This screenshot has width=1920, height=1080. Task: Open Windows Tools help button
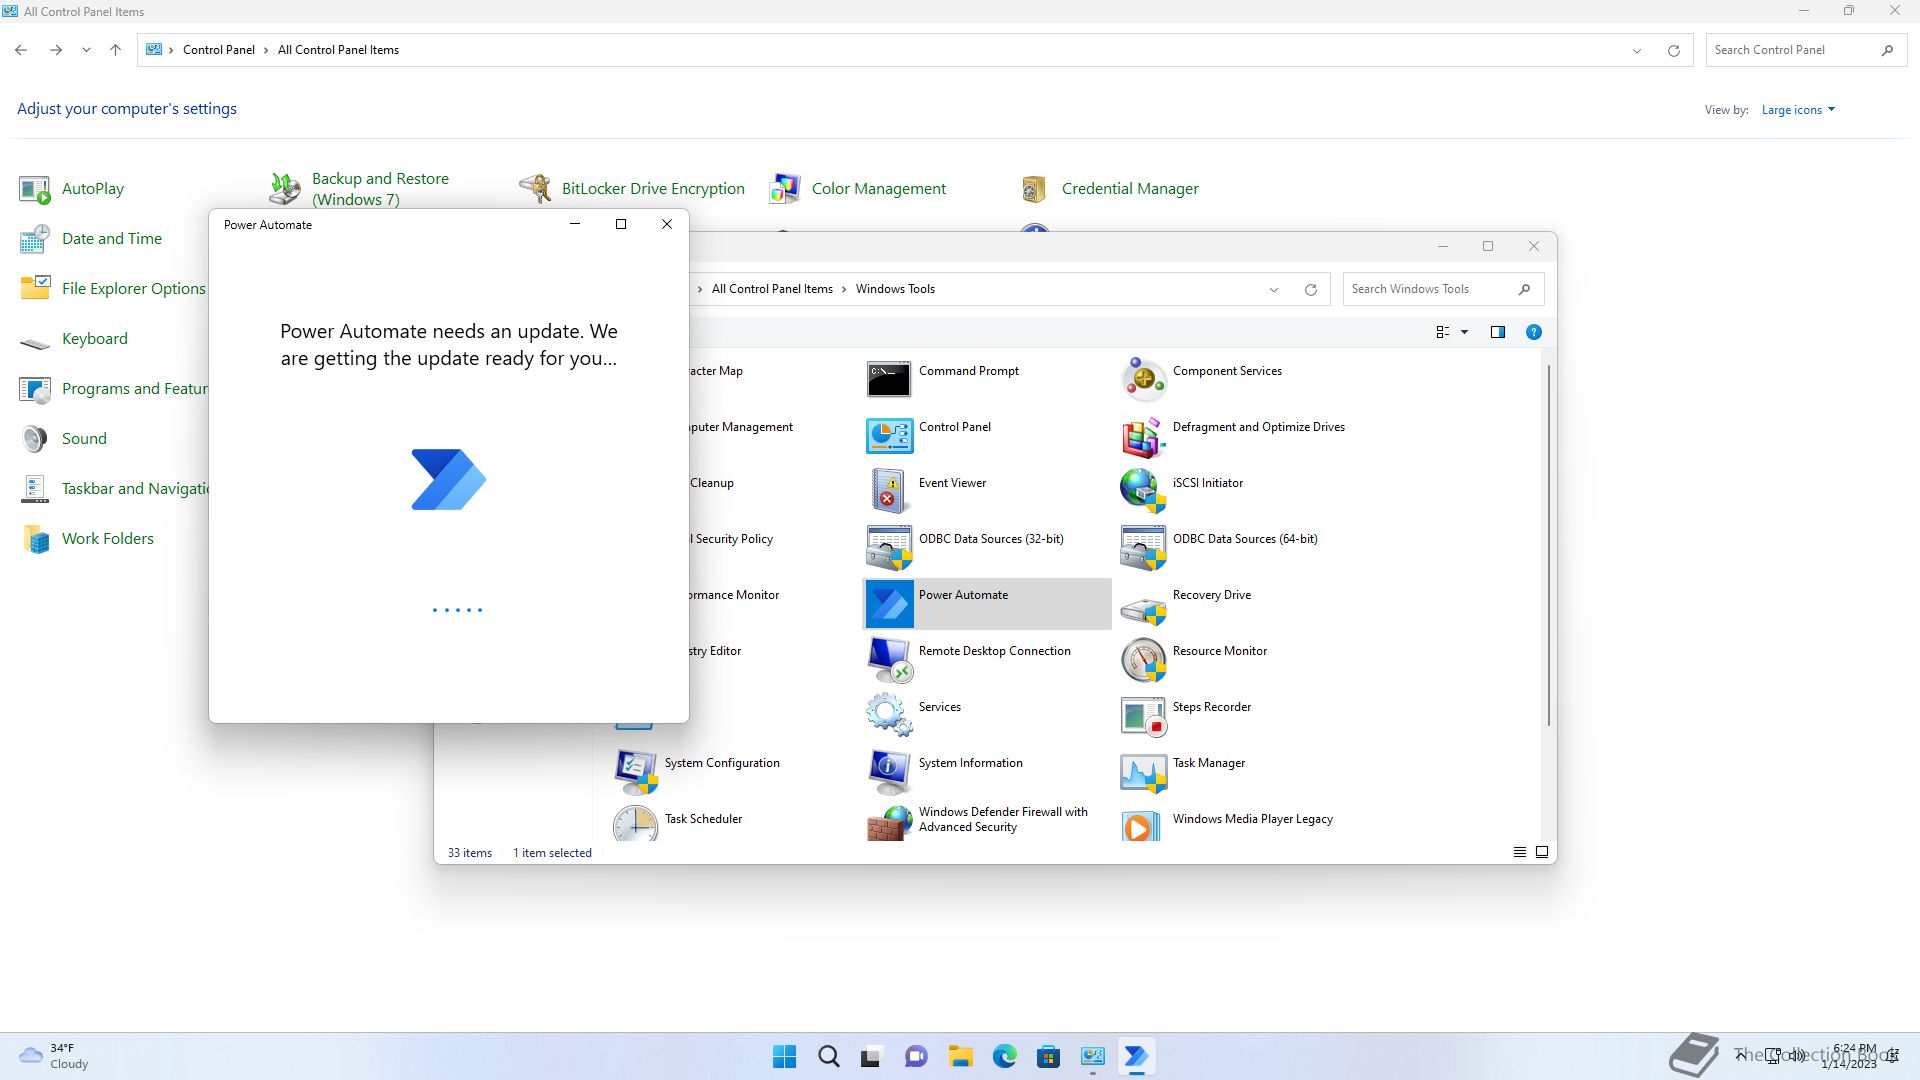pos(1534,332)
